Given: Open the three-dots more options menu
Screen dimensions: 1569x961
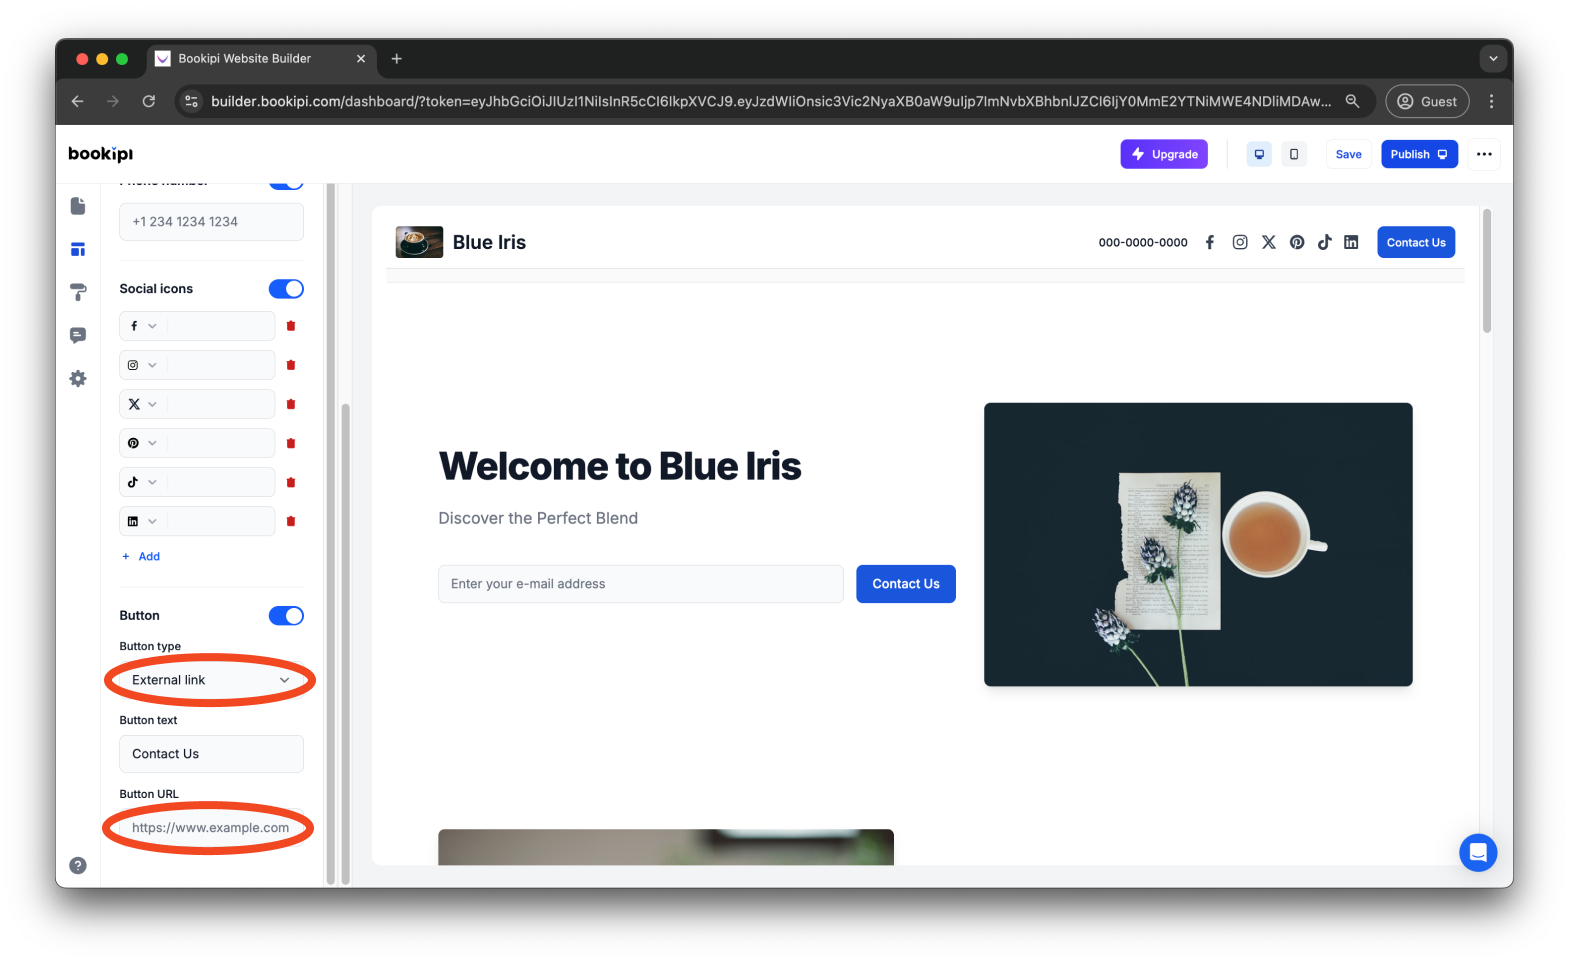Looking at the screenshot, I should click(x=1484, y=154).
